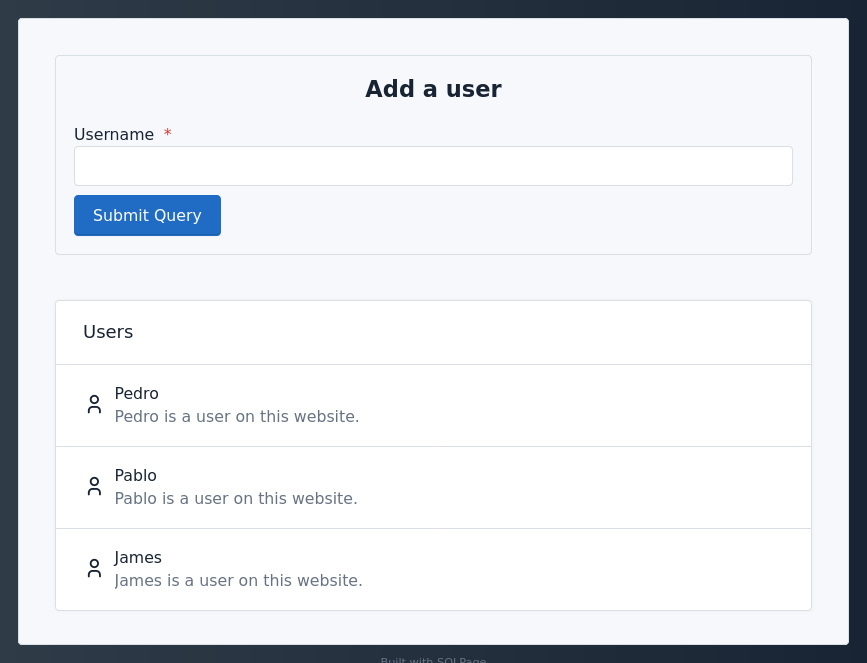Select the Pablo user name

[135, 475]
